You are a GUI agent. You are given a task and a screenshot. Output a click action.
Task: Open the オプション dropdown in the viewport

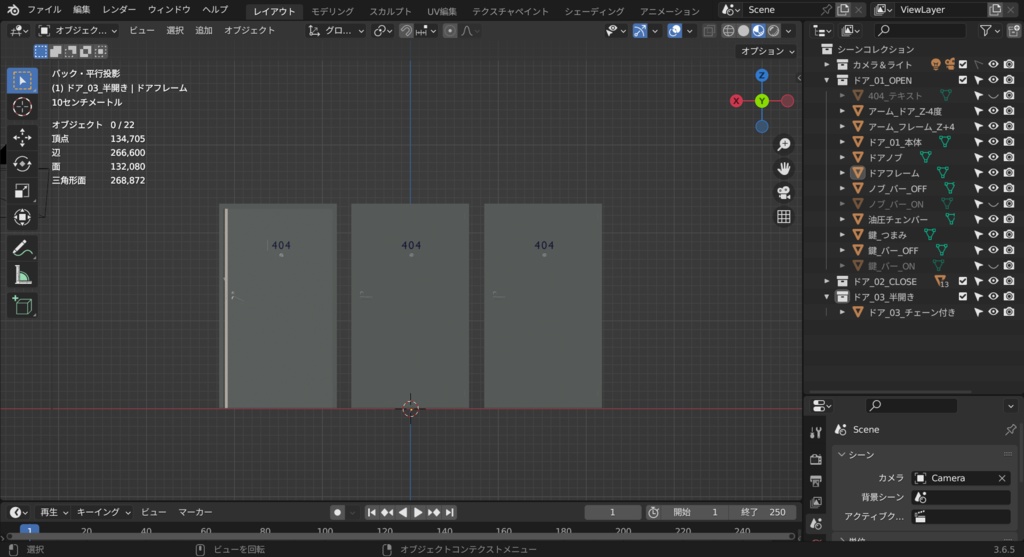(767, 51)
